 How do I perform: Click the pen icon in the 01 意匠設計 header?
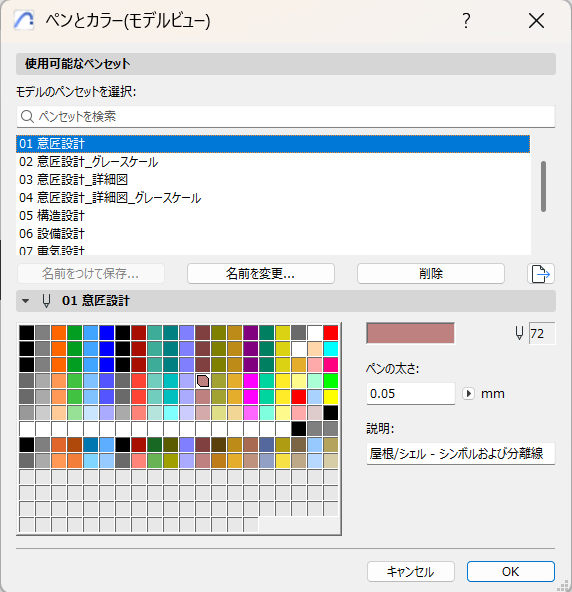click(46, 301)
